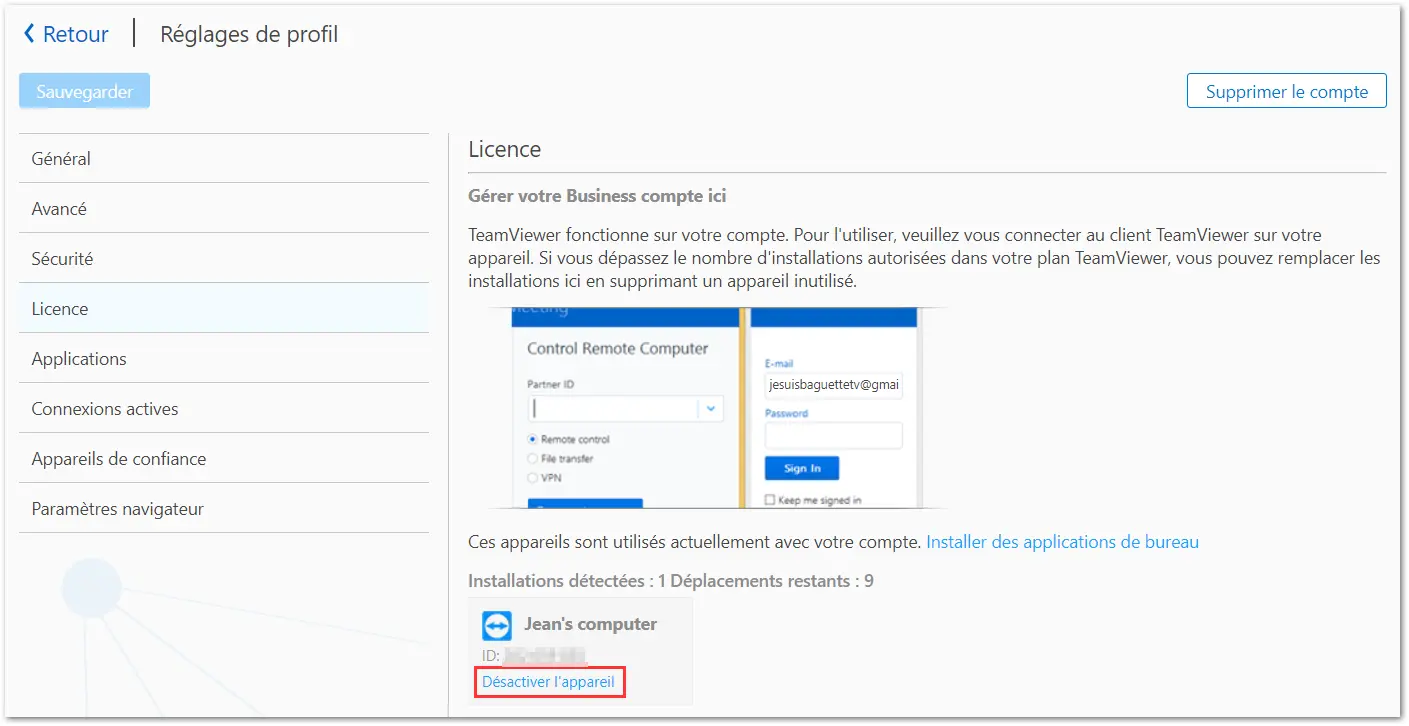The height and width of the screenshot is (726, 1409).
Task: Follow the Installer des applications de bureau link
Action: pyautogui.click(x=1062, y=542)
